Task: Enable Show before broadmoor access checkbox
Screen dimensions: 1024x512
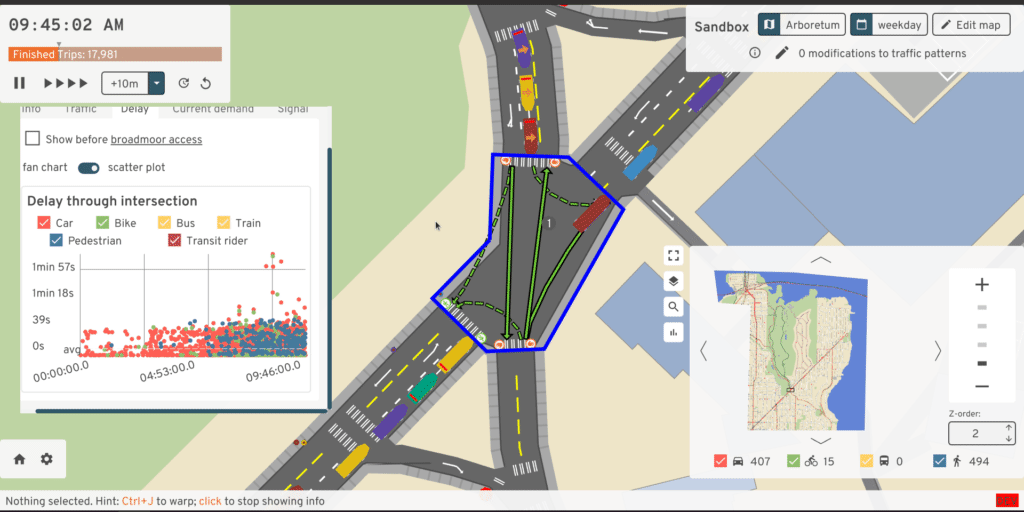Action: pyautogui.click(x=33, y=139)
